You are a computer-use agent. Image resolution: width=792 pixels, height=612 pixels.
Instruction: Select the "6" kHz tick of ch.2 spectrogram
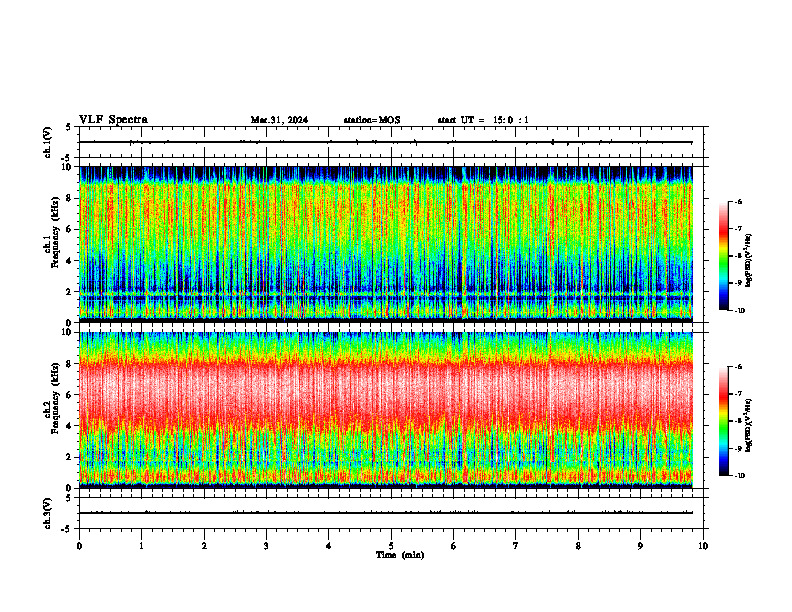(x=70, y=395)
